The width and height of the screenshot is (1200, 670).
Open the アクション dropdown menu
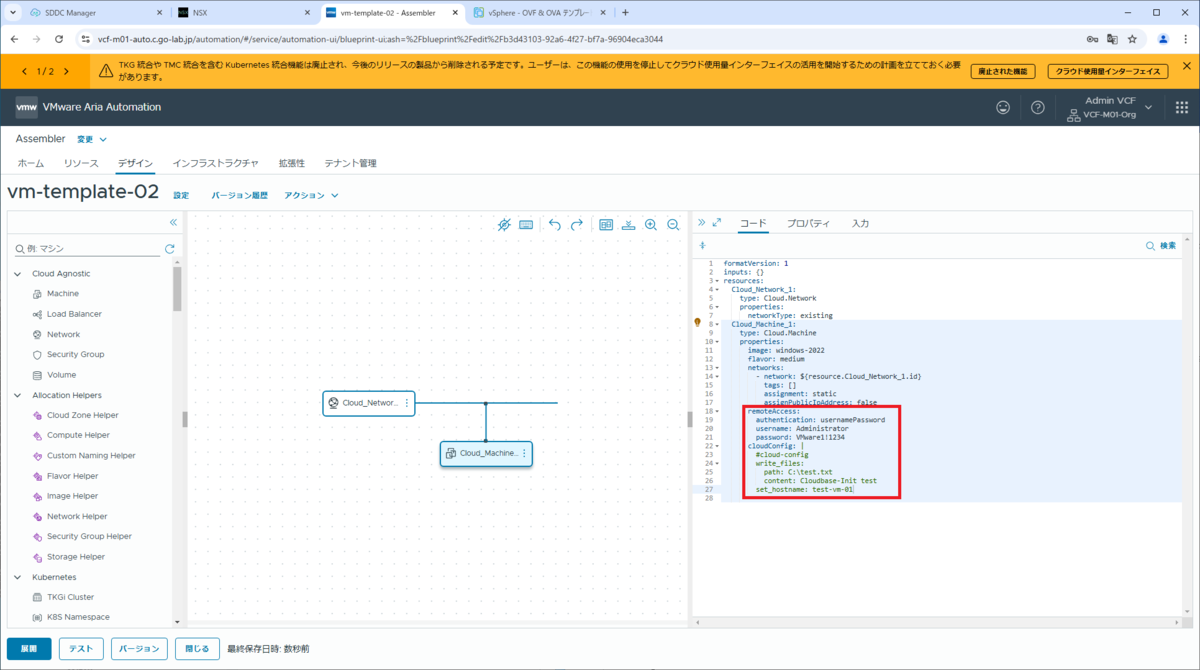tap(311, 195)
